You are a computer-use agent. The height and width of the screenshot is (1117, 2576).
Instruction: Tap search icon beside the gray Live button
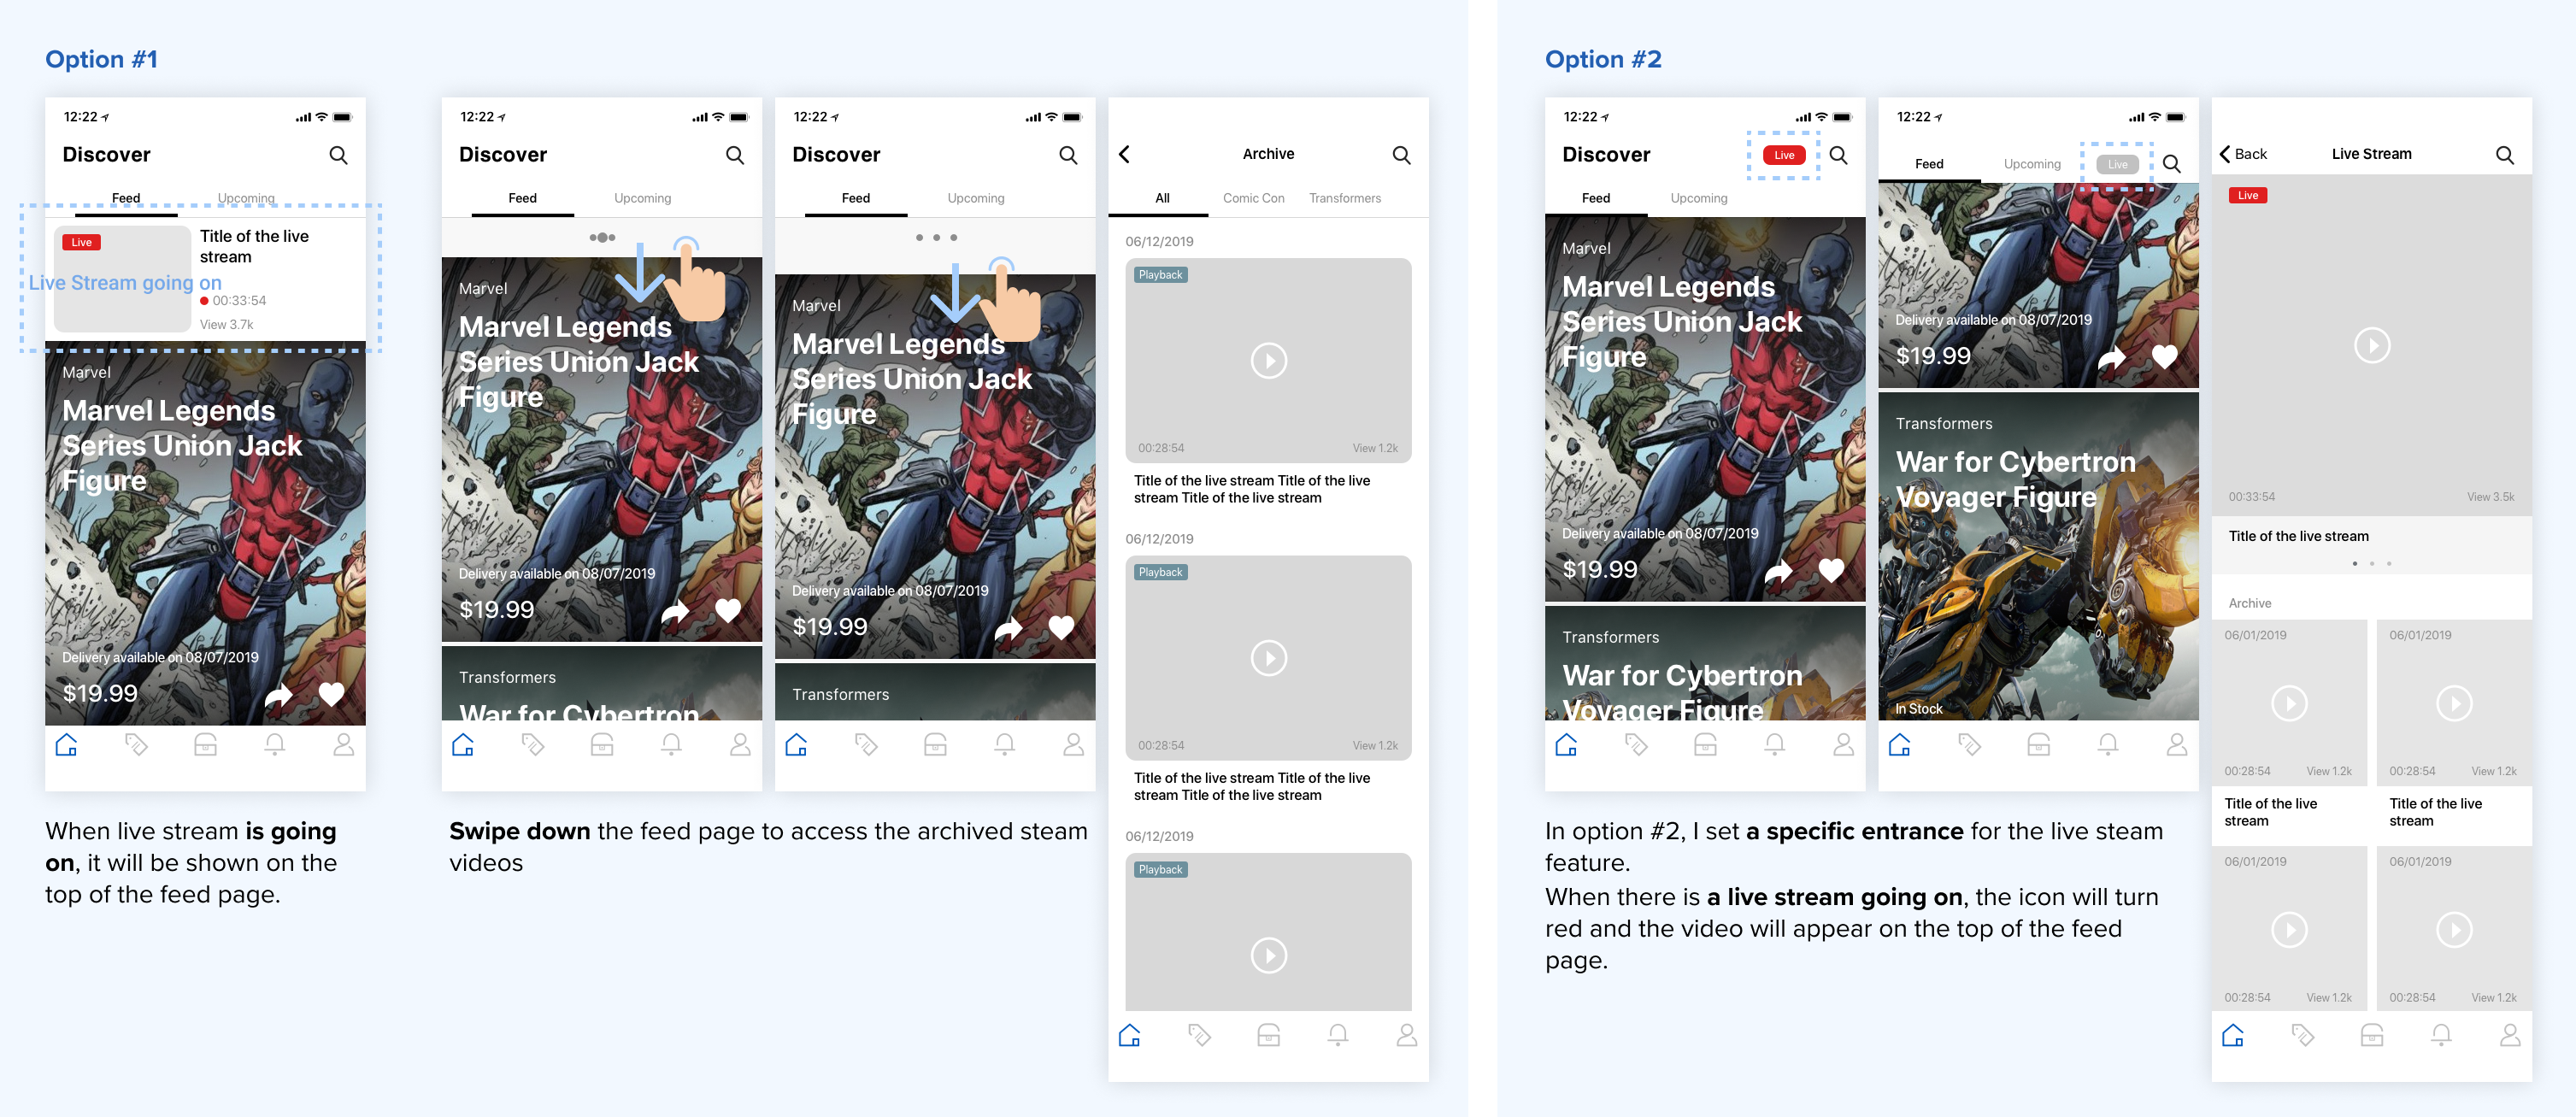click(2171, 164)
